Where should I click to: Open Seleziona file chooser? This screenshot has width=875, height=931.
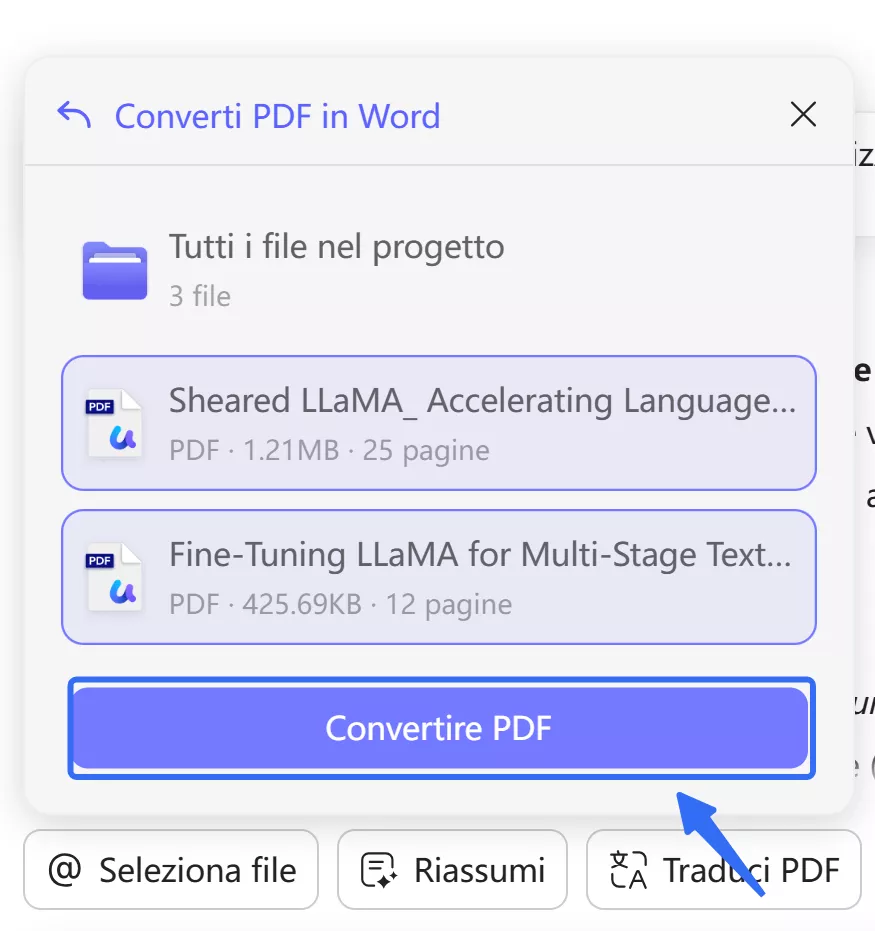(170, 869)
